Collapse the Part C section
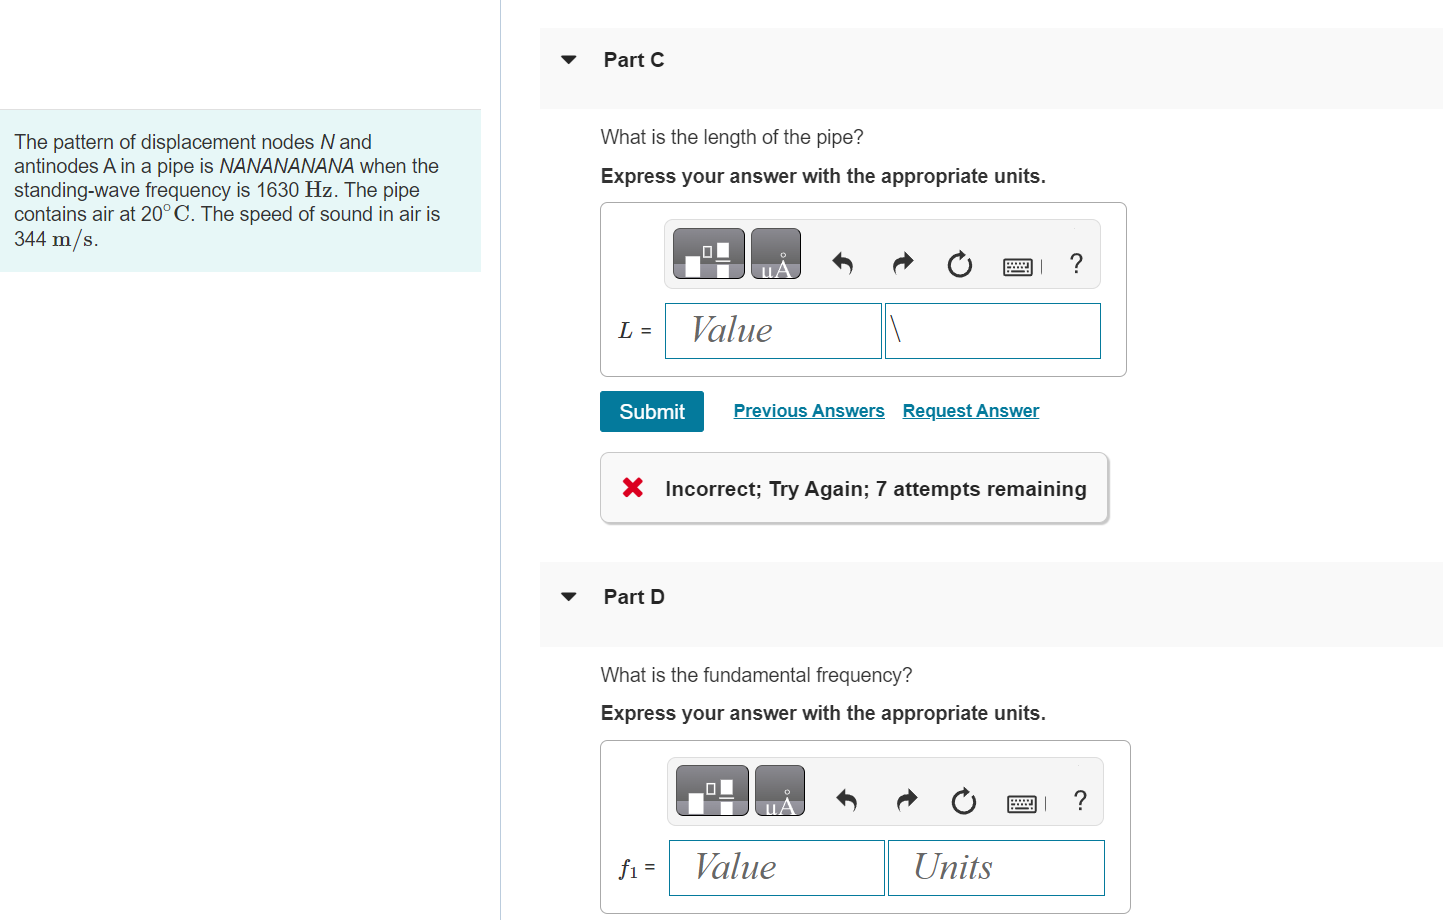 coord(568,60)
